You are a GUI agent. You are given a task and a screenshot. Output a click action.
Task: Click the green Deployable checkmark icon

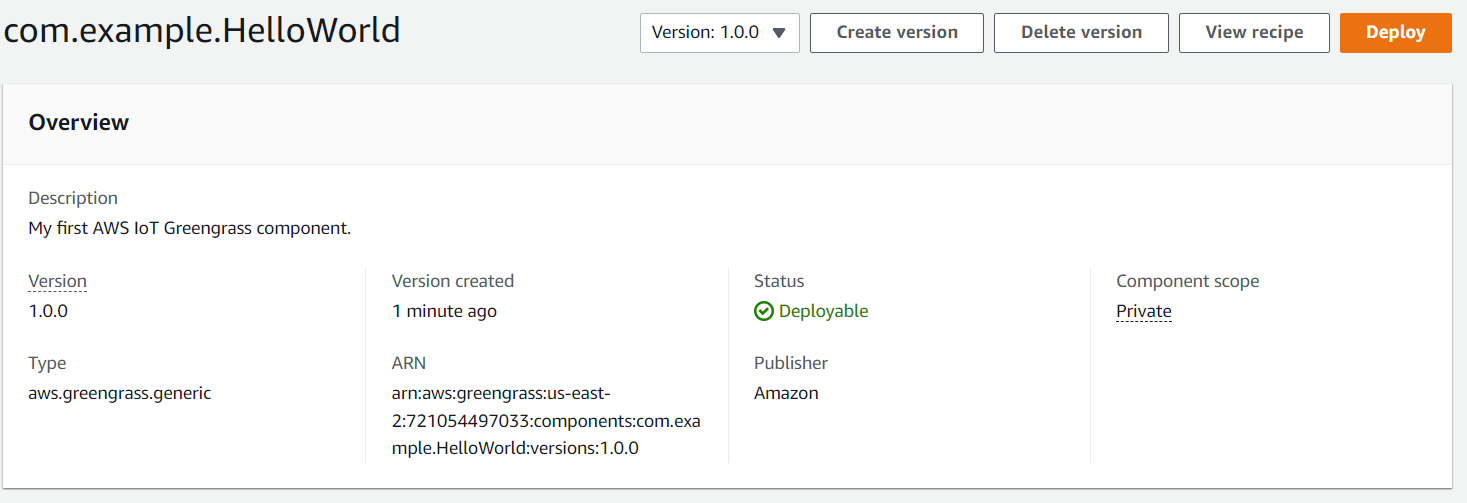(764, 311)
